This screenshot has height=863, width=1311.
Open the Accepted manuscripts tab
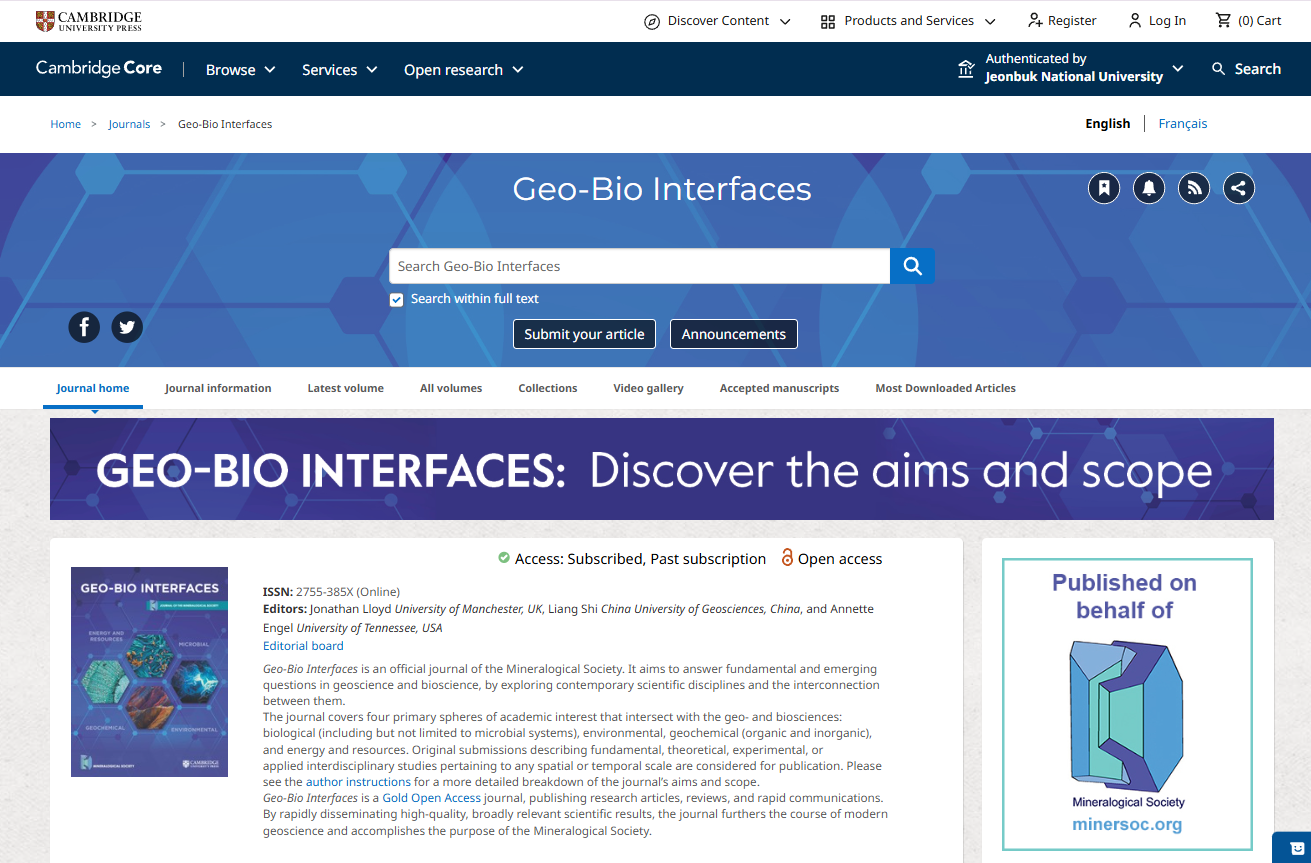coord(780,388)
